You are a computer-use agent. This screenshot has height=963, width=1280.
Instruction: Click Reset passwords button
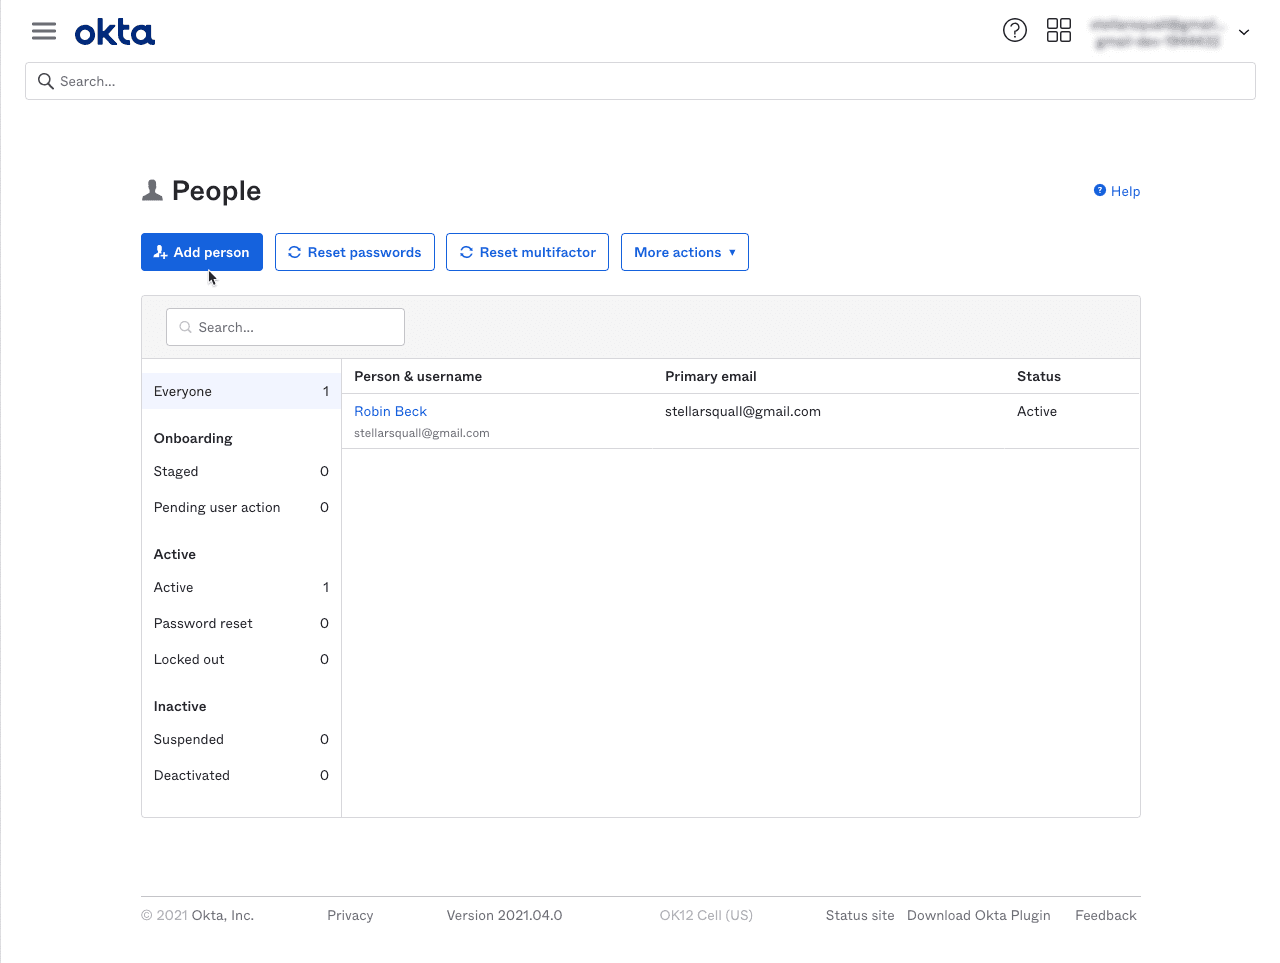355,252
